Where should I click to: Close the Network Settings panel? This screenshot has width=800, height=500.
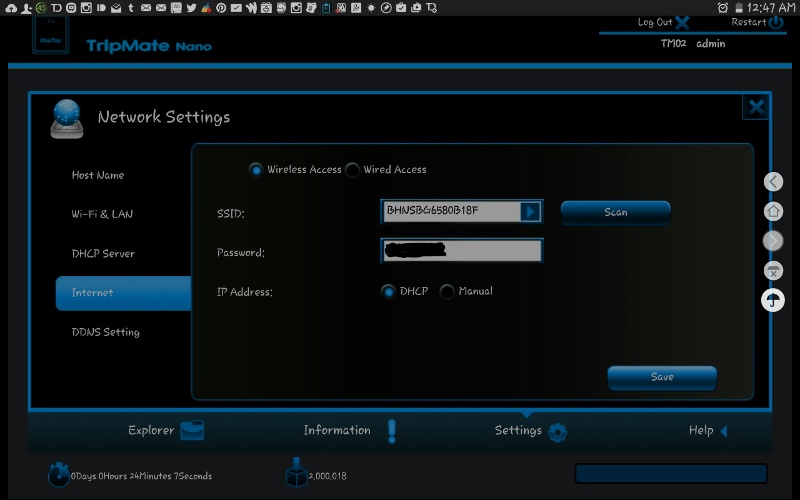(x=756, y=107)
